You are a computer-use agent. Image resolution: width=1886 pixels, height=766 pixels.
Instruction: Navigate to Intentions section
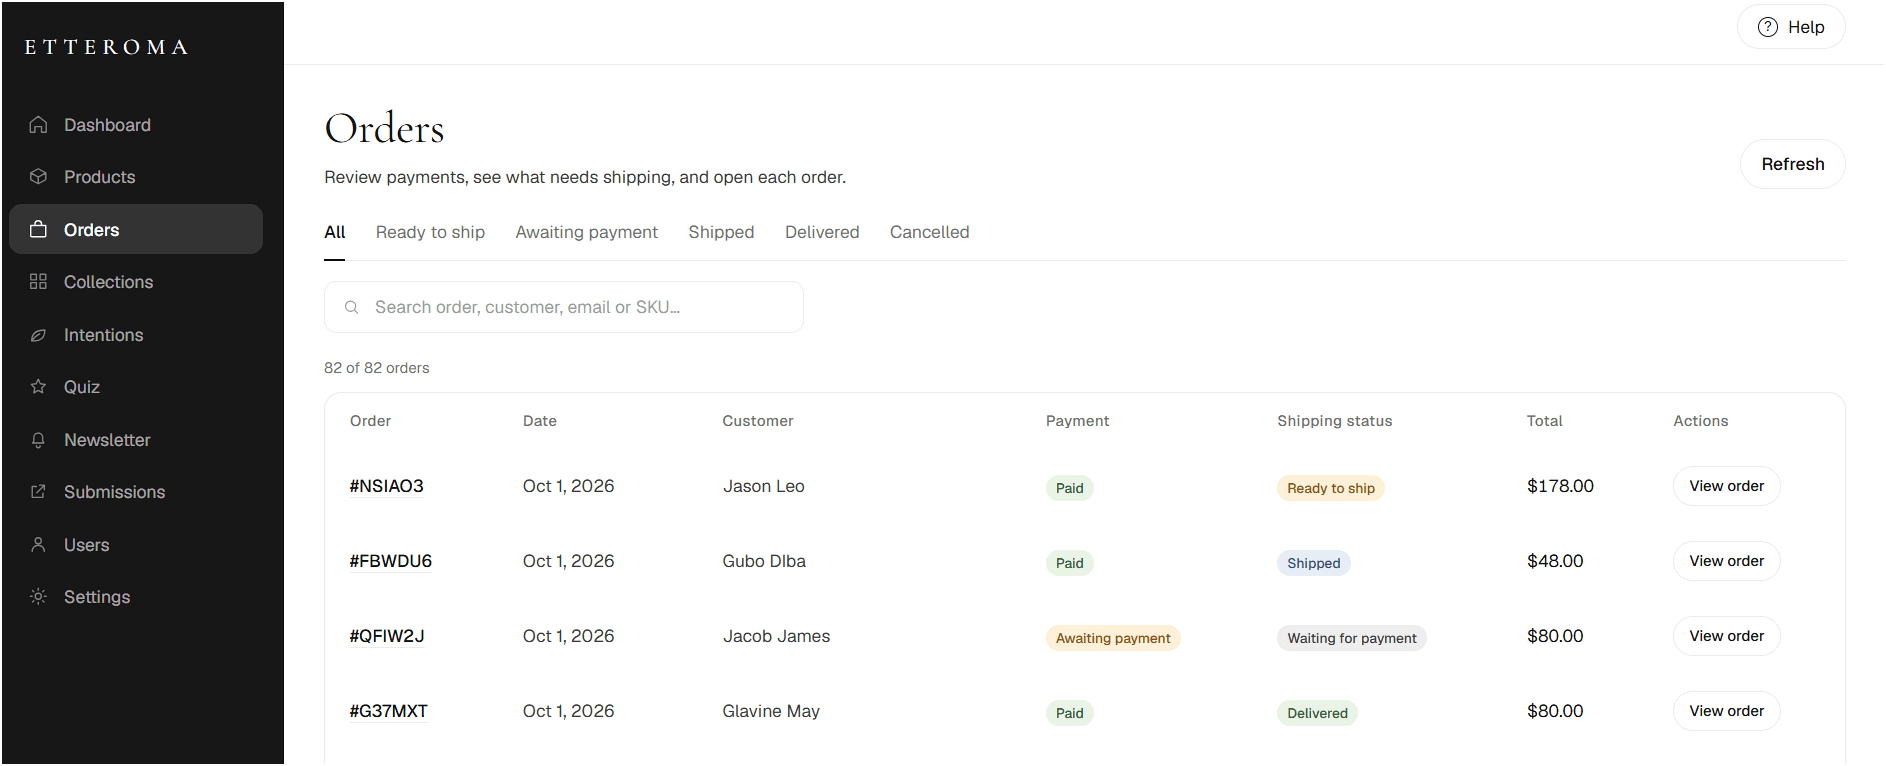[136, 335]
